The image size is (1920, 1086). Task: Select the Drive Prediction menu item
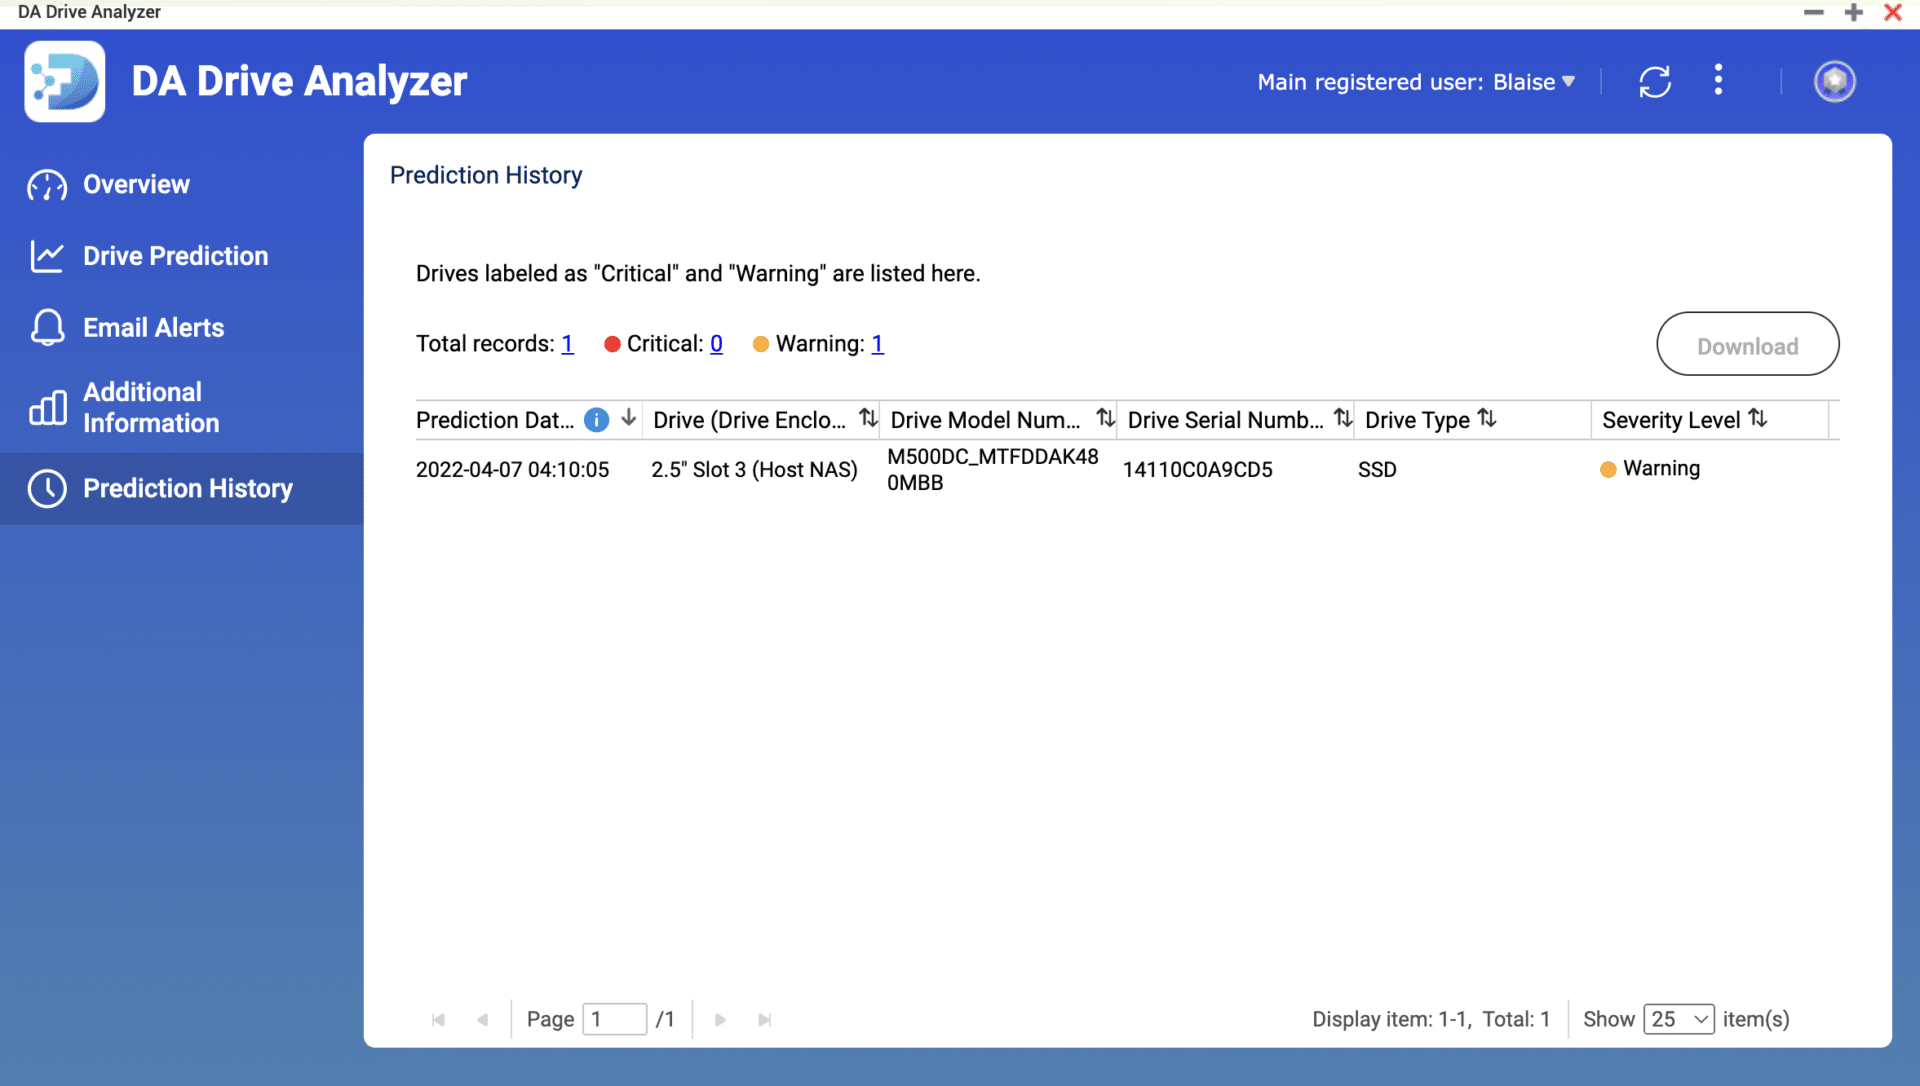click(x=175, y=256)
